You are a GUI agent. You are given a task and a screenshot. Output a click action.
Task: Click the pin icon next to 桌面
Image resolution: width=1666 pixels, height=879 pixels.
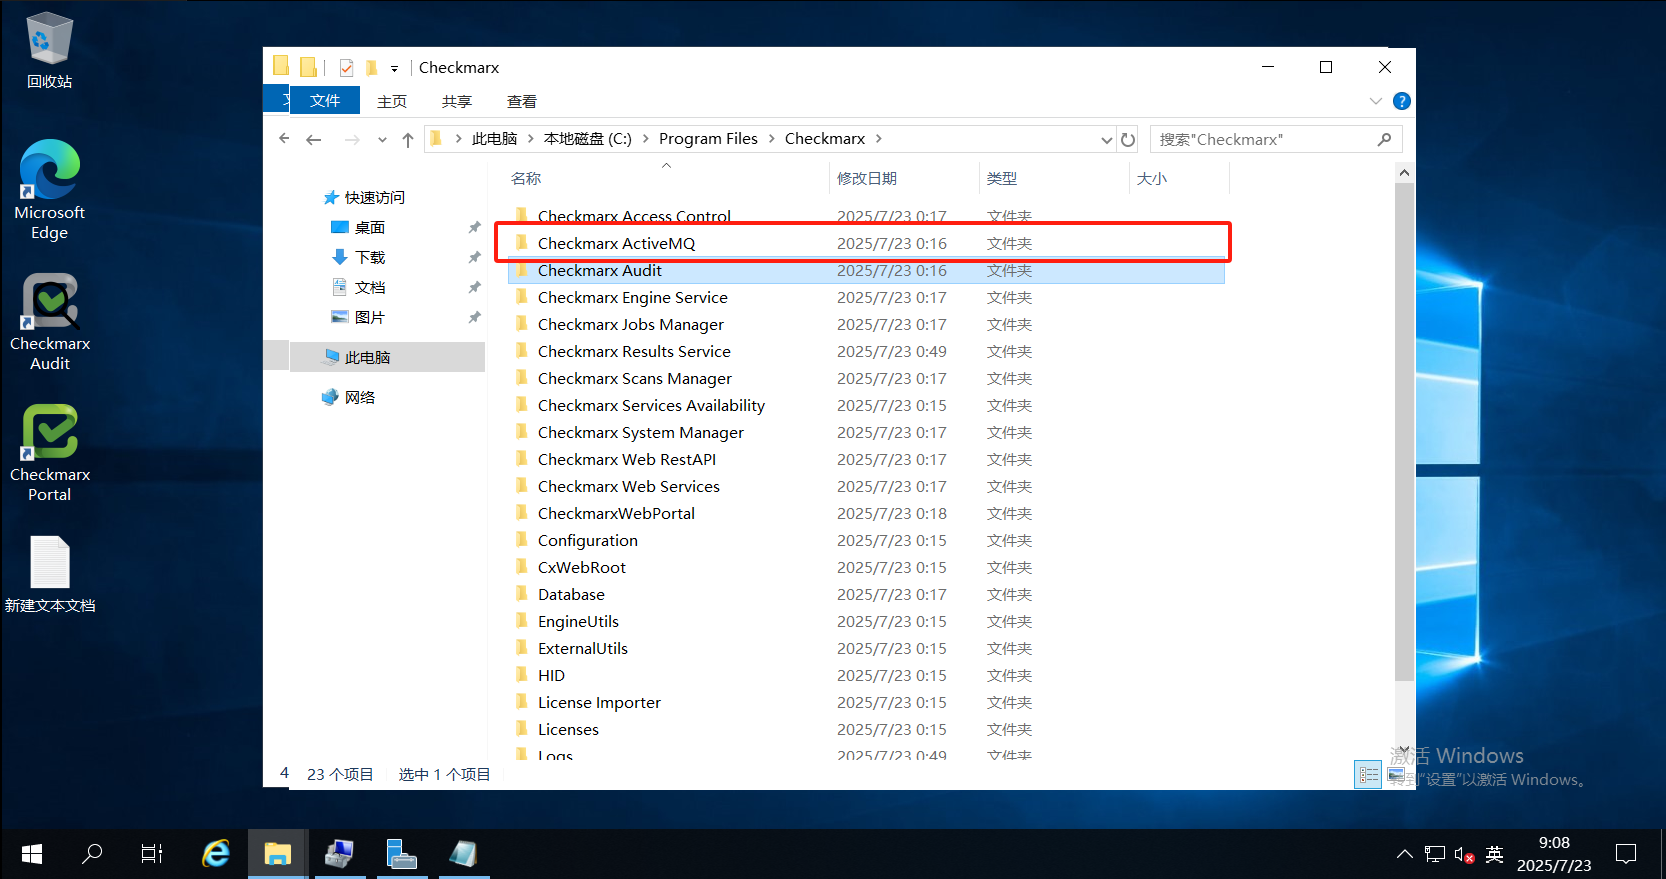click(x=474, y=228)
